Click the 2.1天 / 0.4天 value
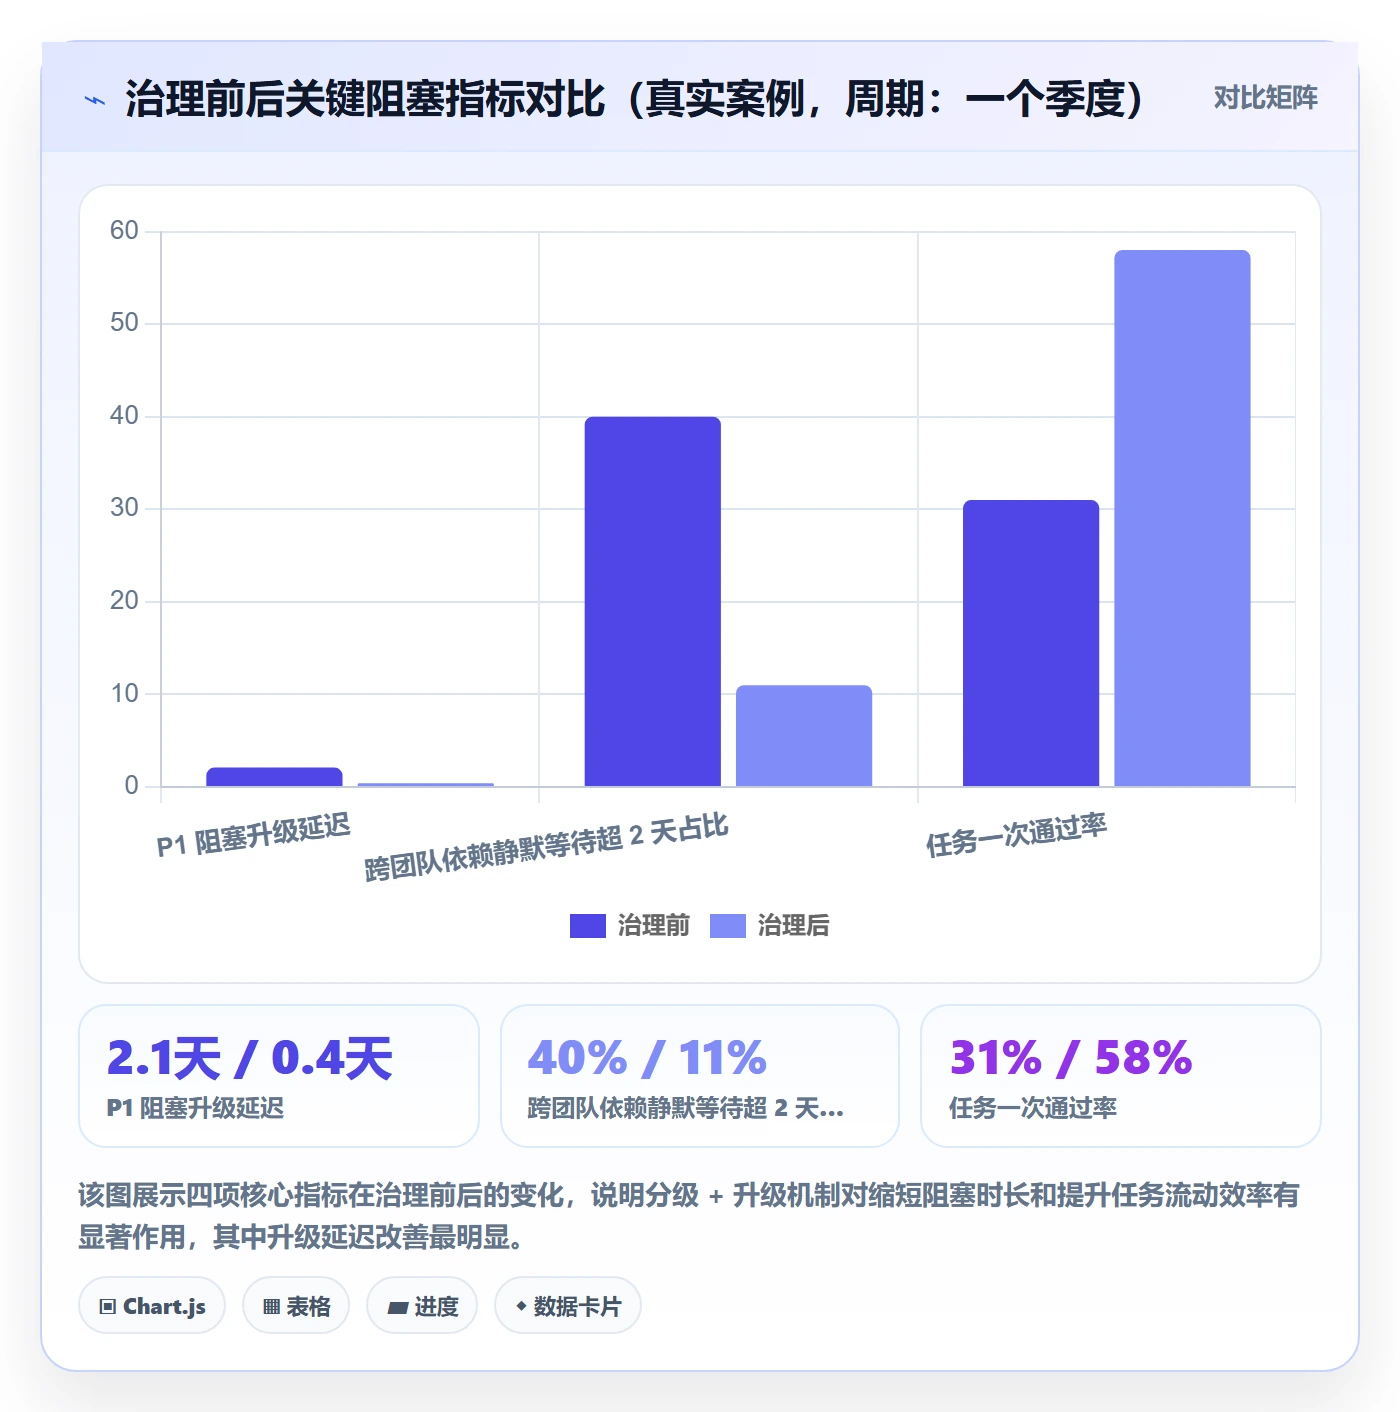This screenshot has width=1400, height=1412. tap(250, 1058)
